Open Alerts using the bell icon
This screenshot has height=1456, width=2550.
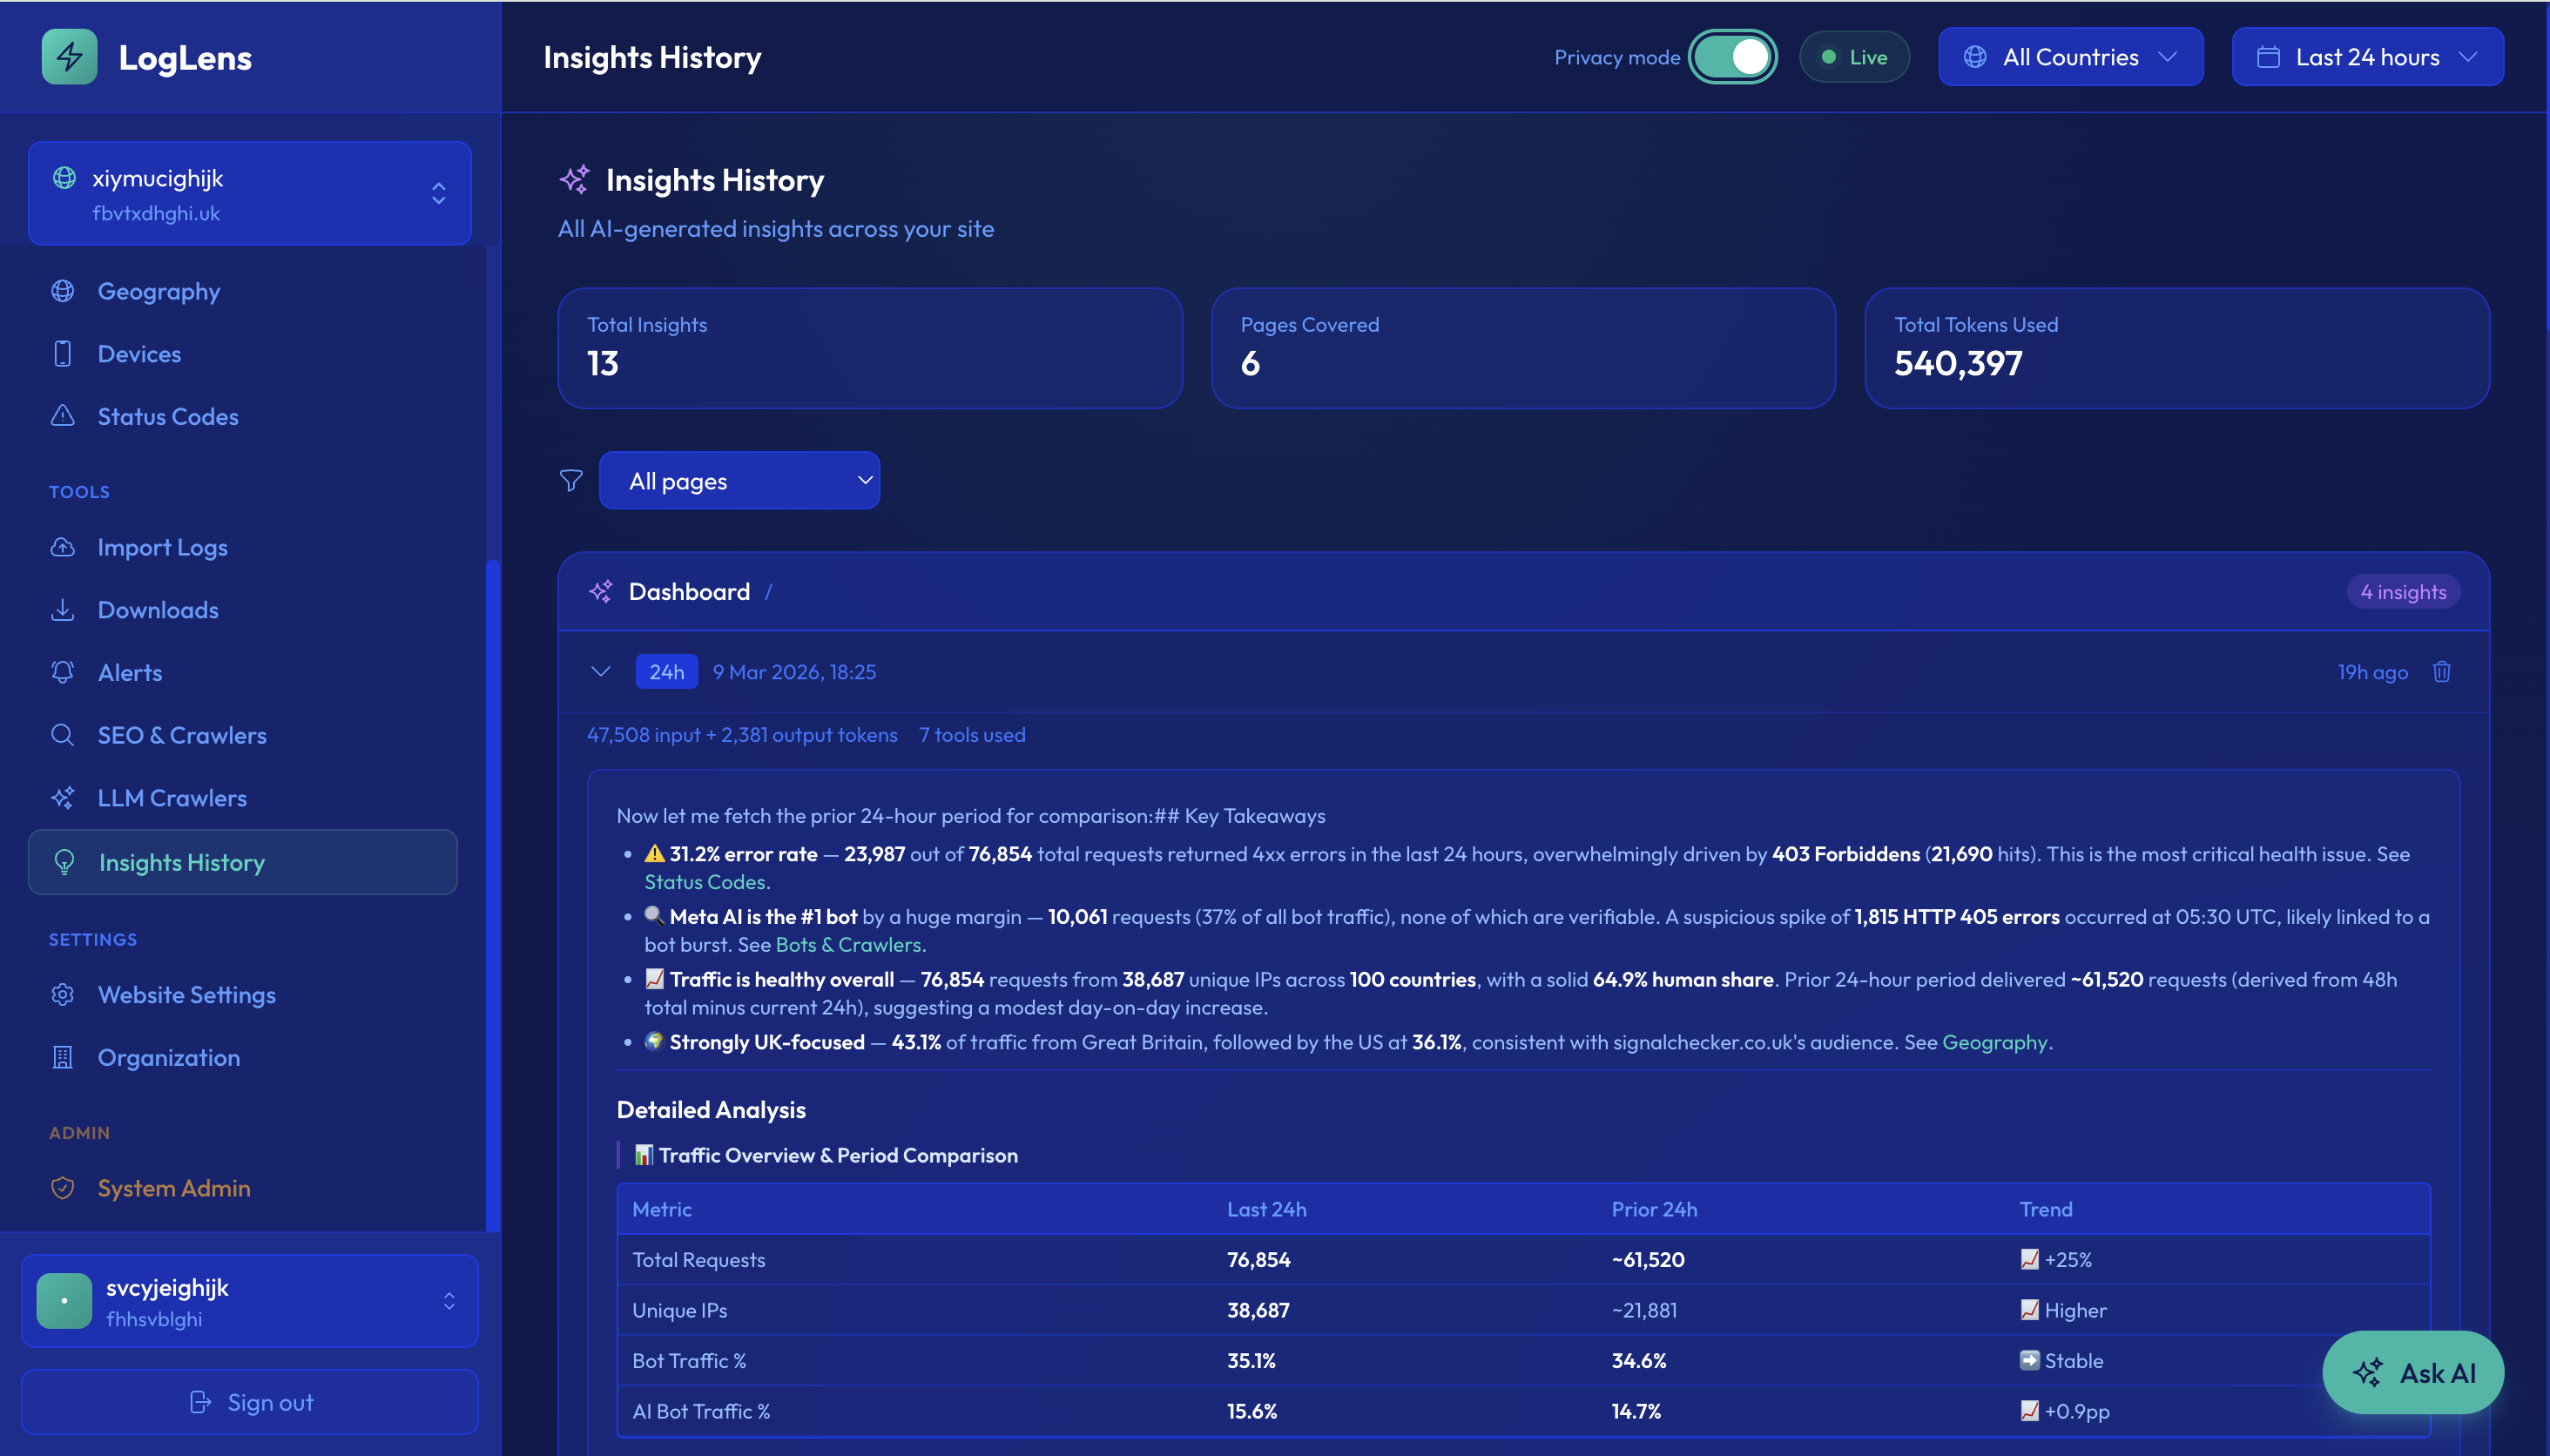(x=63, y=672)
